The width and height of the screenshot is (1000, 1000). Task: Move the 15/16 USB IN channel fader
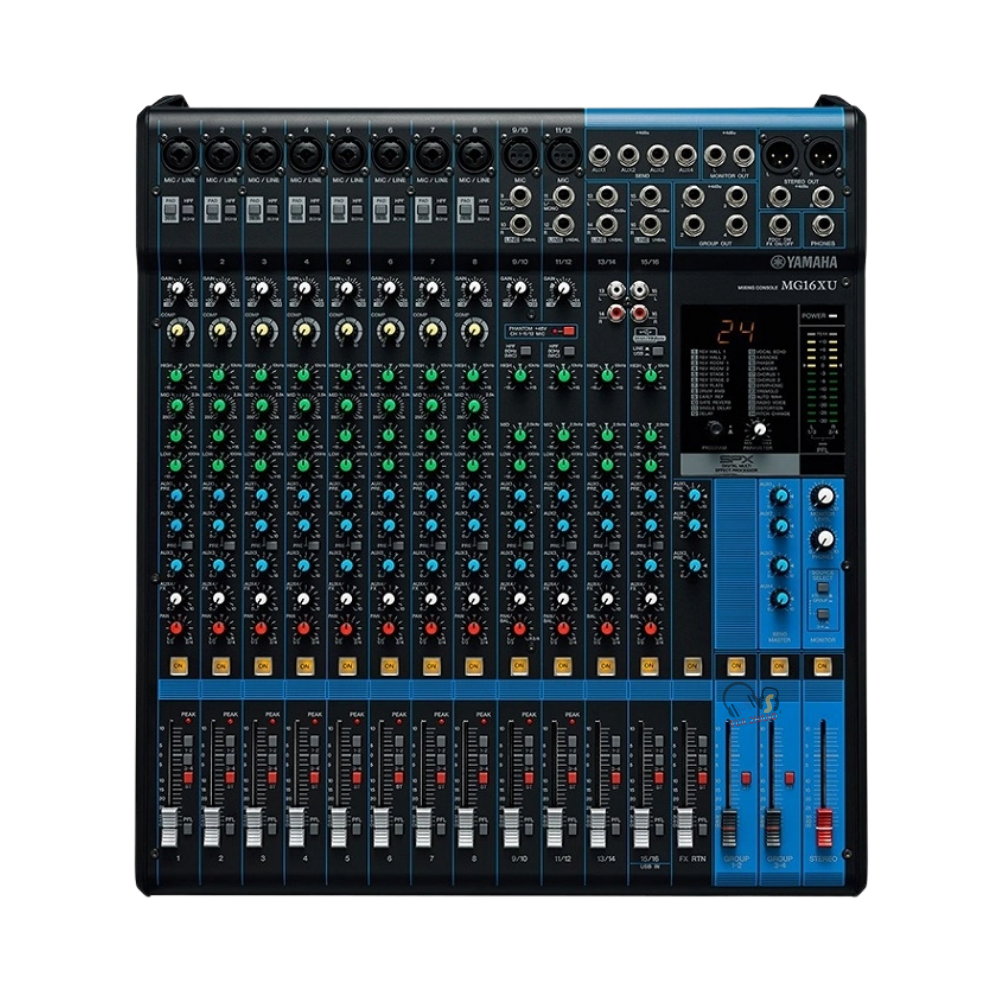tap(641, 827)
